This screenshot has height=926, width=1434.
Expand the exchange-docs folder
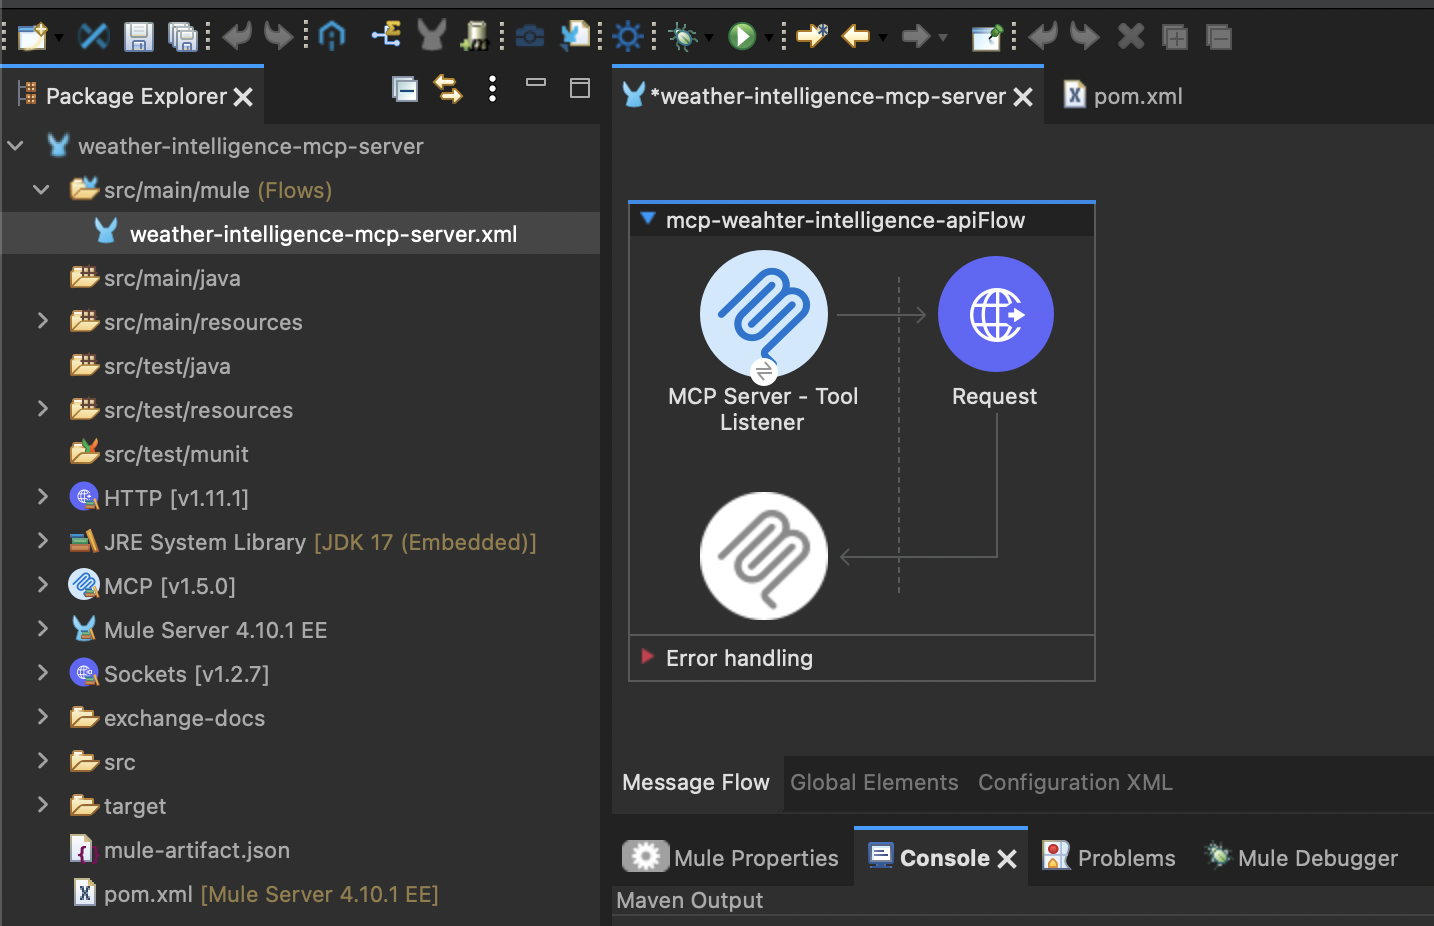[42, 717]
